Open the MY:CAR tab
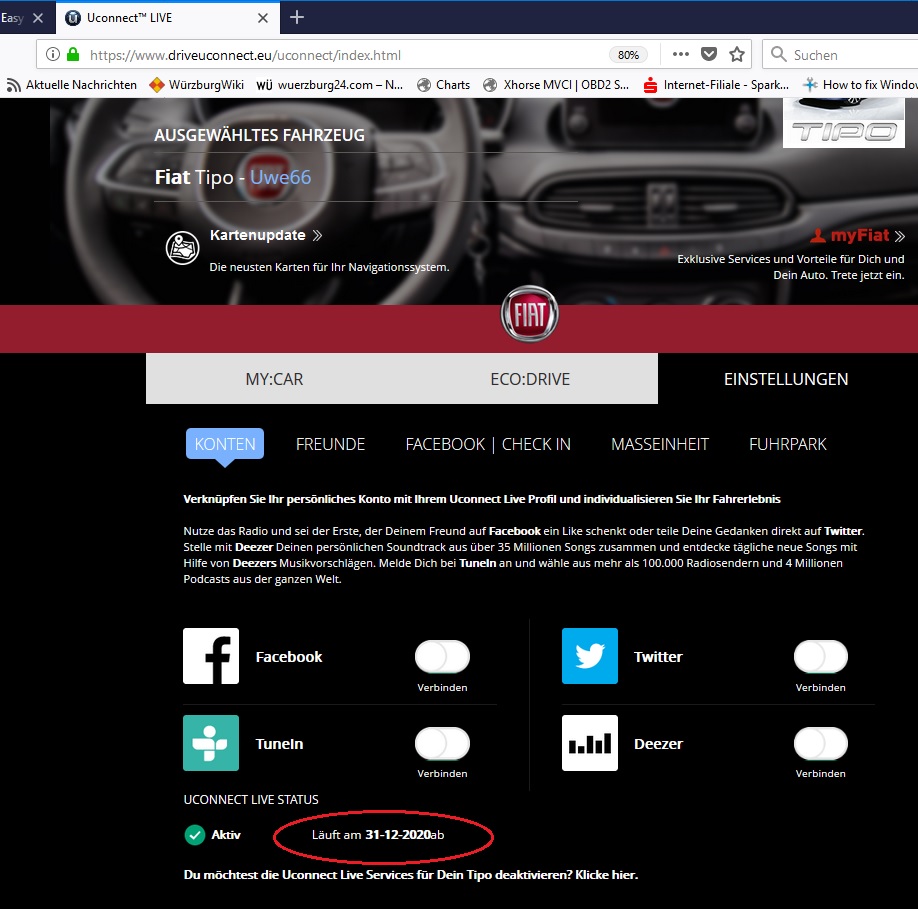 point(274,379)
